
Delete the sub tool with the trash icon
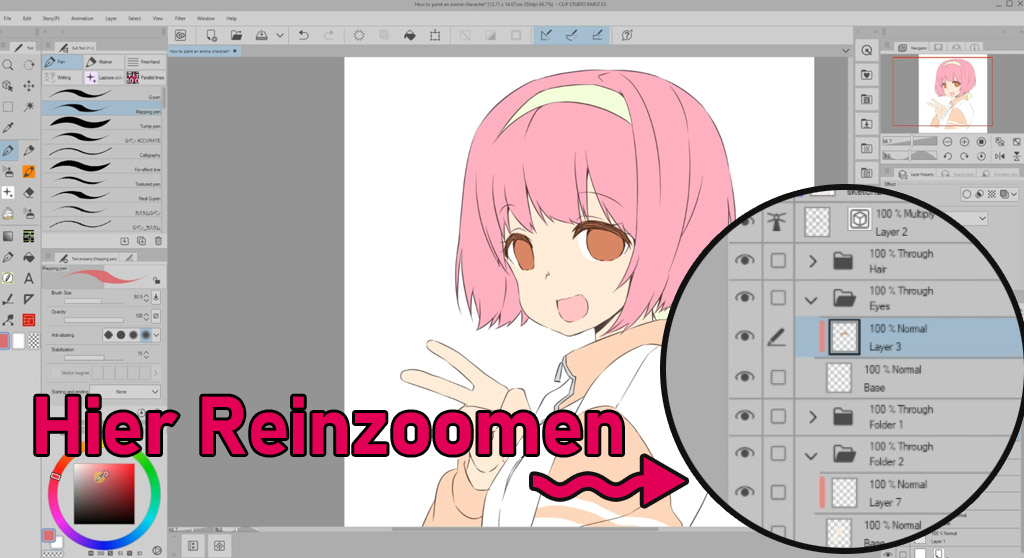point(158,241)
